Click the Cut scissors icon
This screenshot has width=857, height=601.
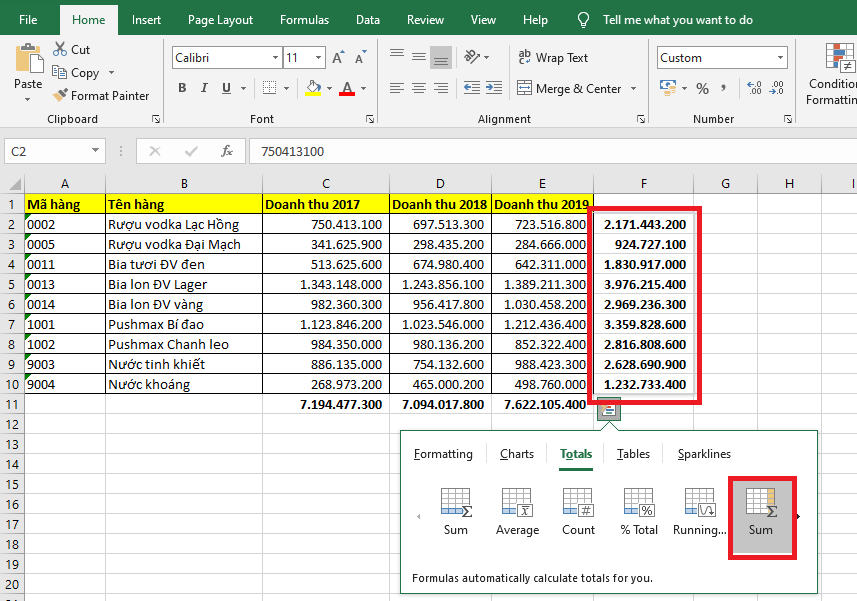(59, 49)
